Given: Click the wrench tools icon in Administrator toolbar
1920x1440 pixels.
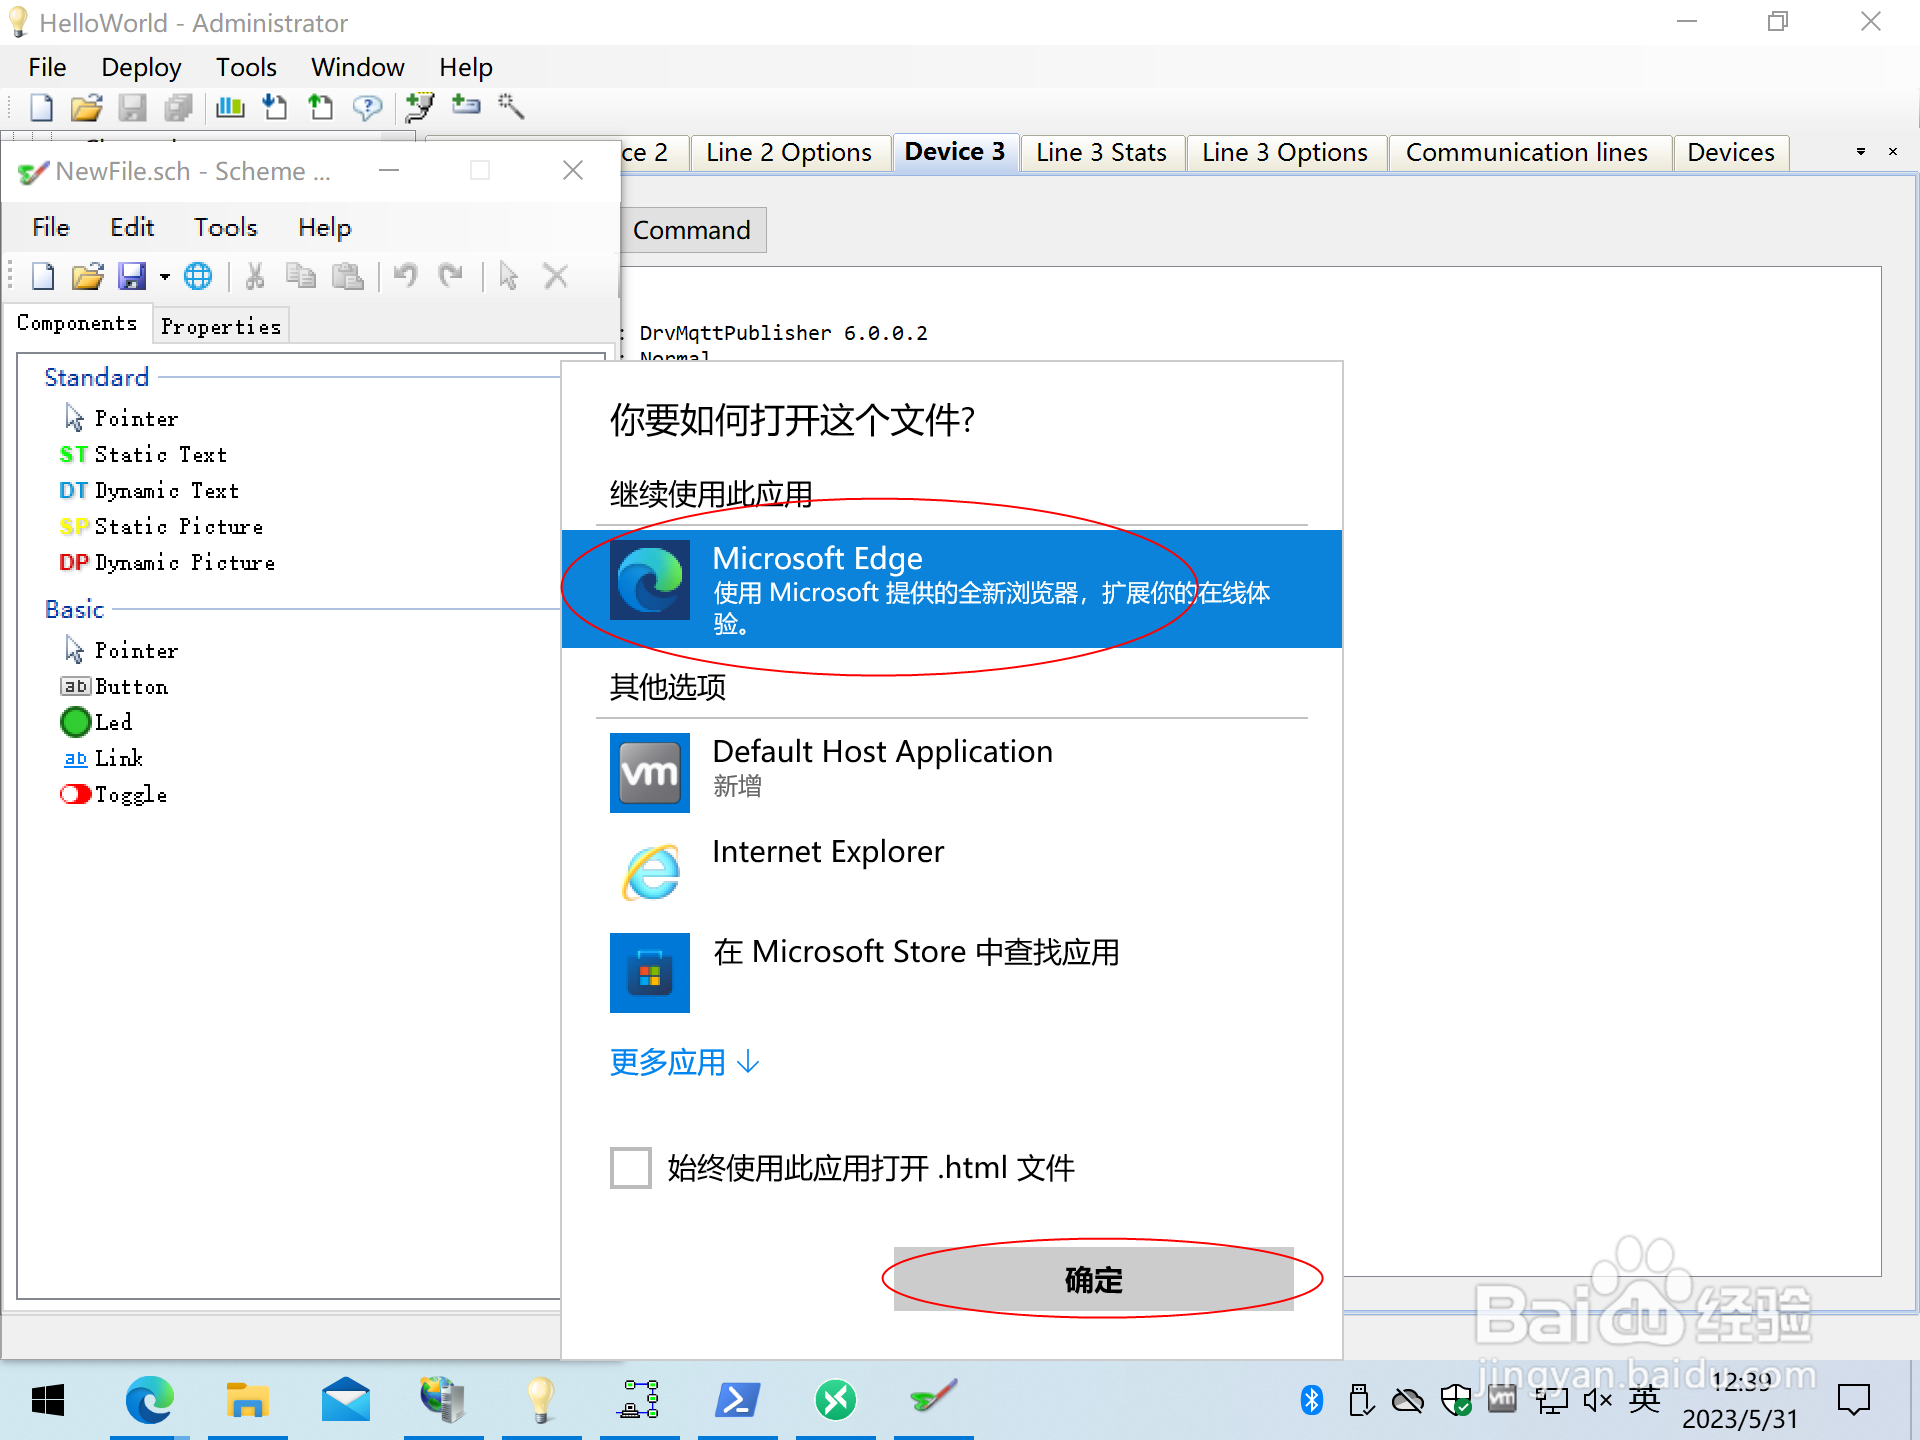Looking at the screenshot, I should click(x=511, y=107).
